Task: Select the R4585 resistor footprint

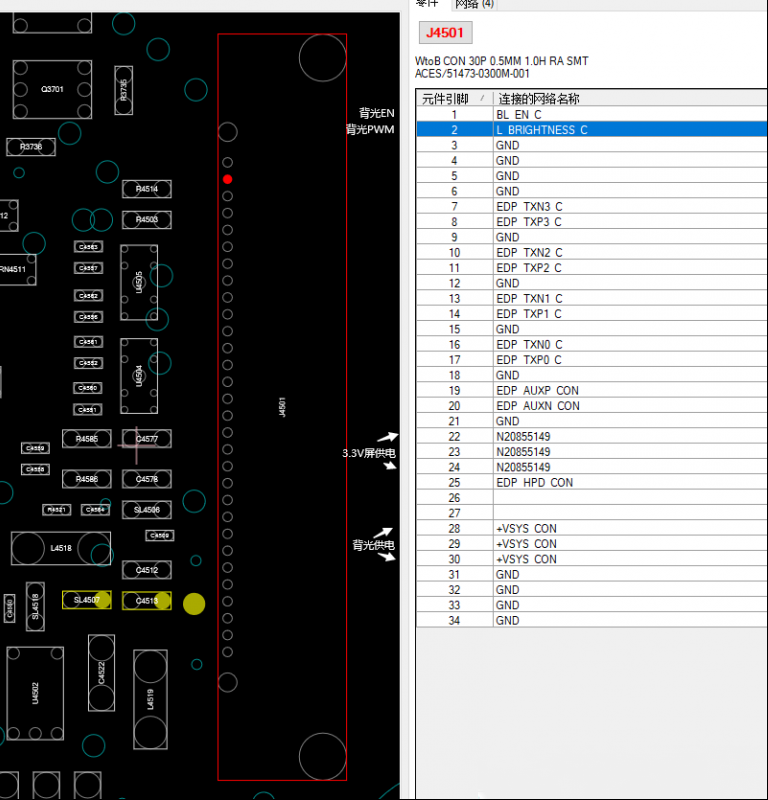Action: coord(87,439)
